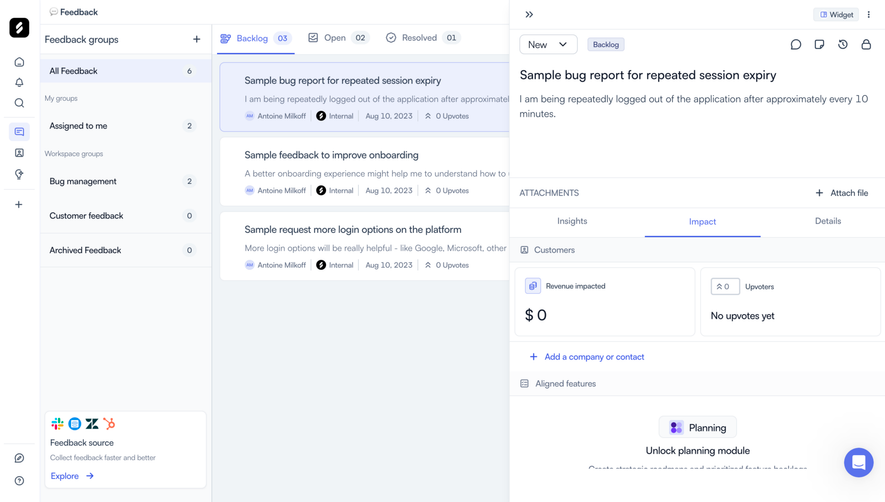Viewport: 885px width, 502px height.
Task: Click 0 Upvotes on the onboarding card
Action: (447, 190)
